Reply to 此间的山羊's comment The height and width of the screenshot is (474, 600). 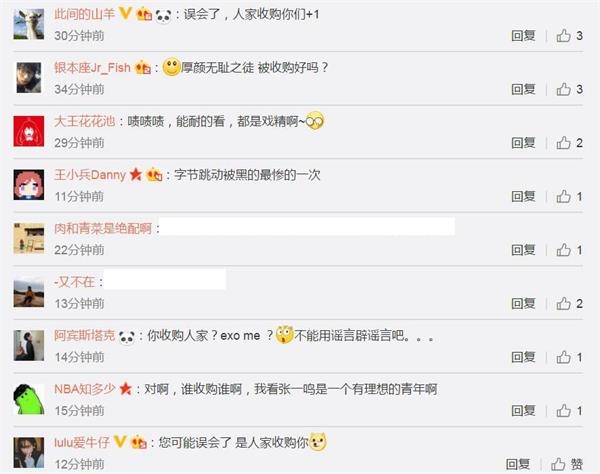523,36
